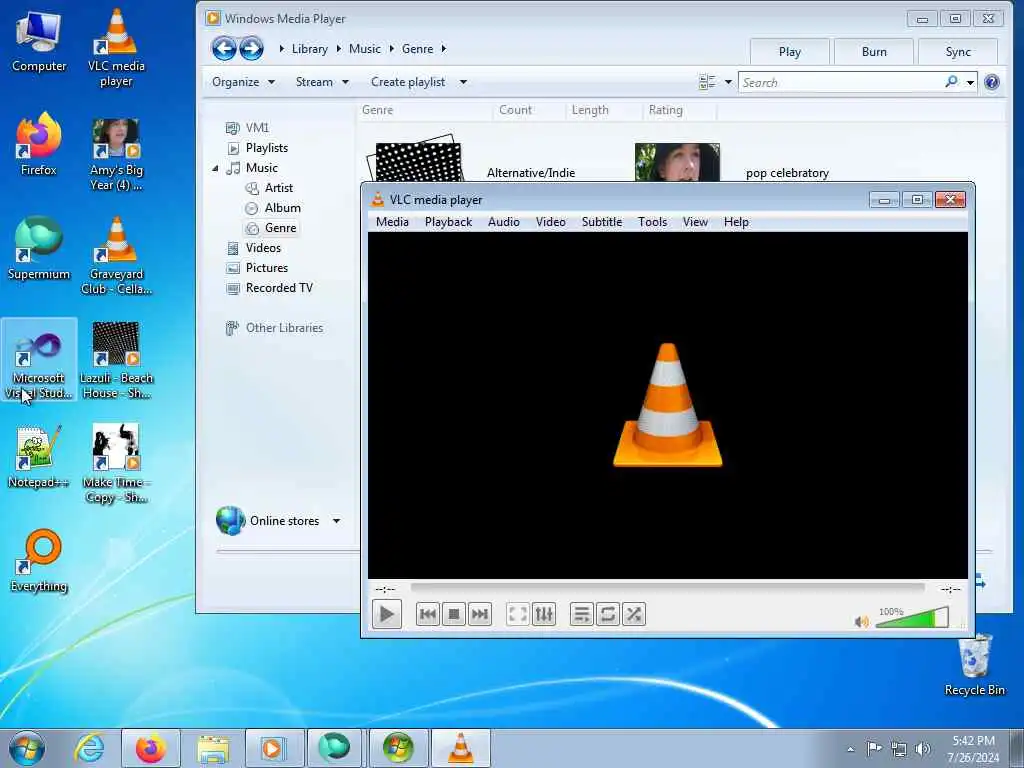Image resolution: width=1024 pixels, height=768 pixels.
Task: Open the Media menu in VLC
Action: [392, 222]
